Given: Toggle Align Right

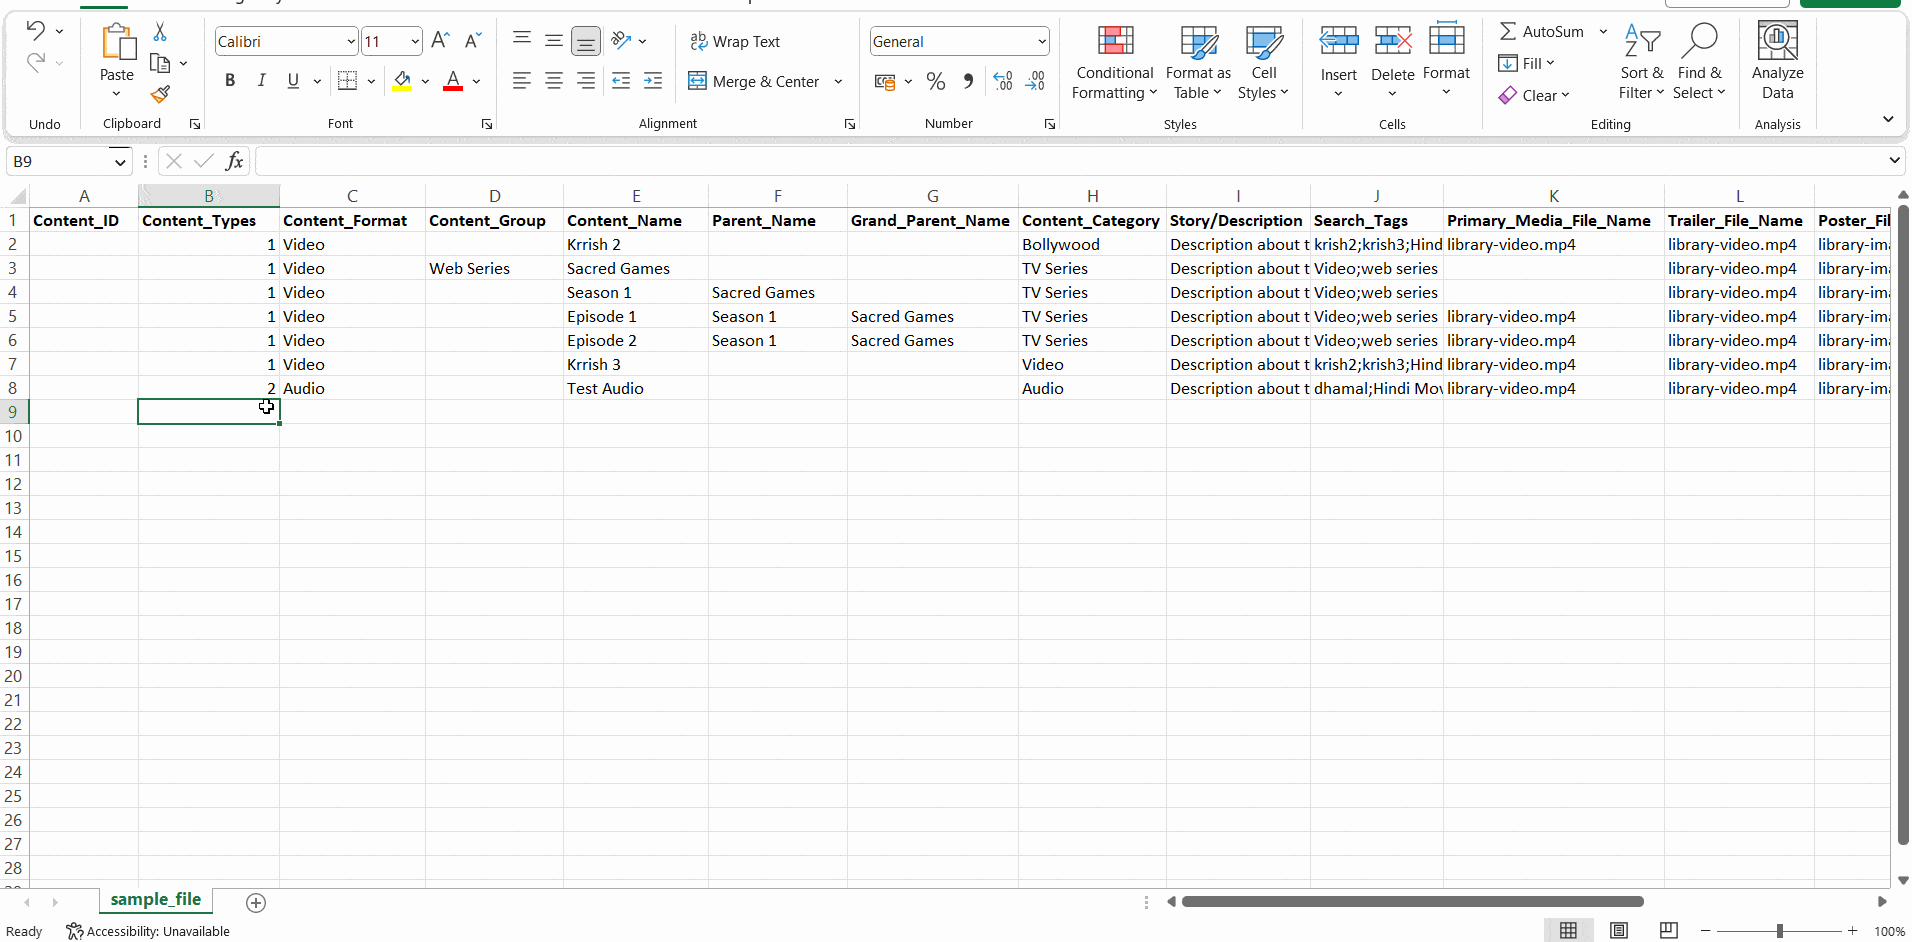Looking at the screenshot, I should [x=586, y=81].
